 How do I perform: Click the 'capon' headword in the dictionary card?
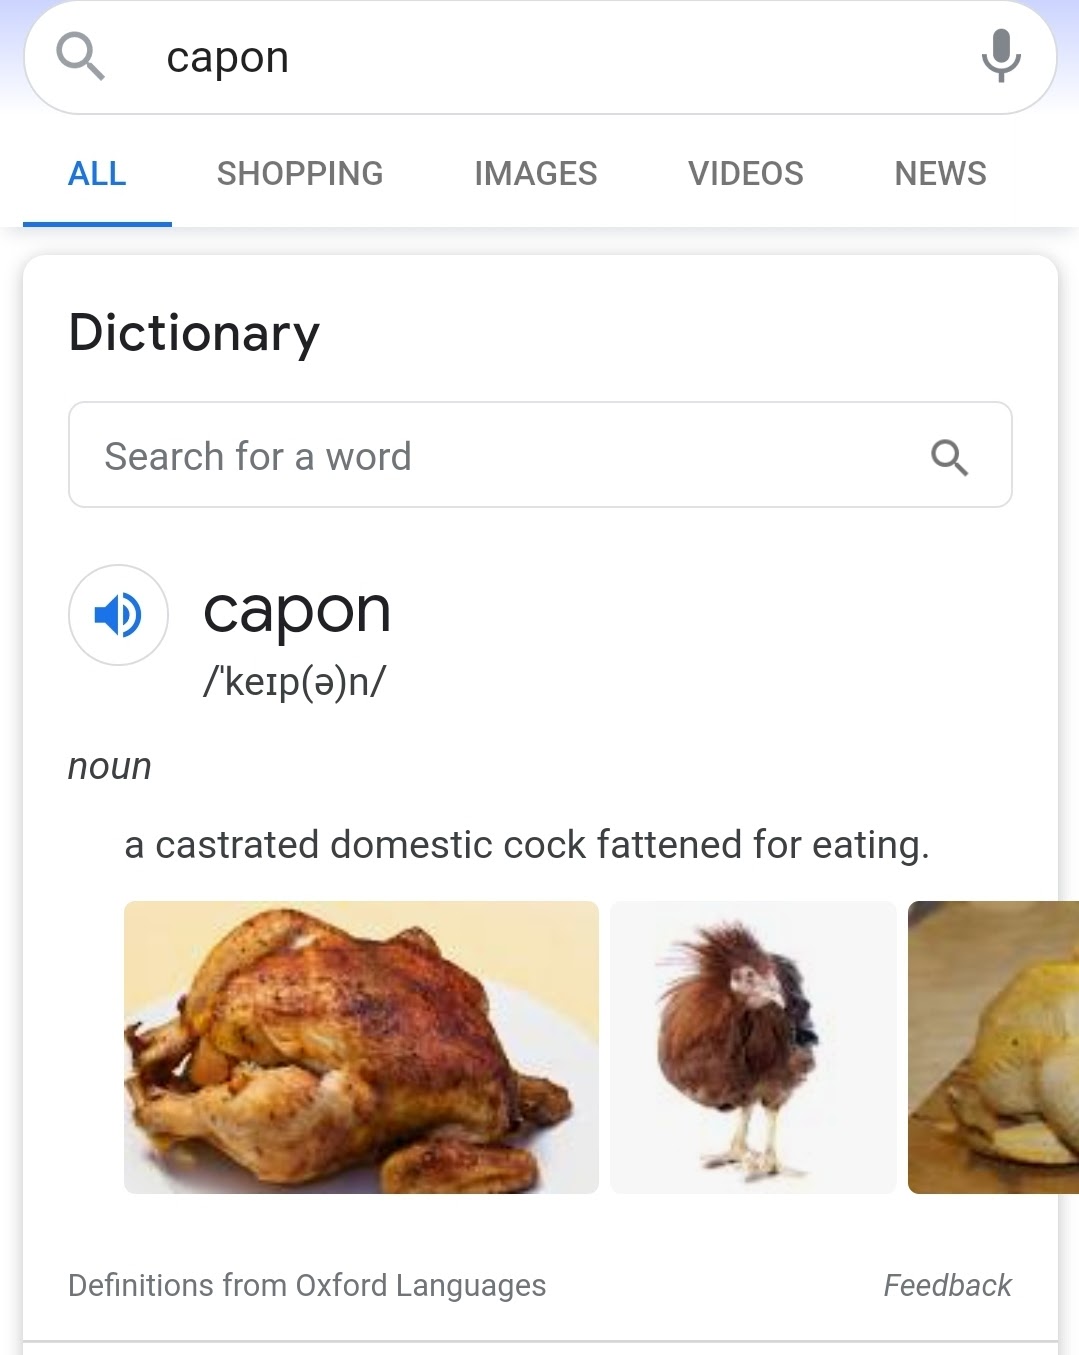click(297, 612)
